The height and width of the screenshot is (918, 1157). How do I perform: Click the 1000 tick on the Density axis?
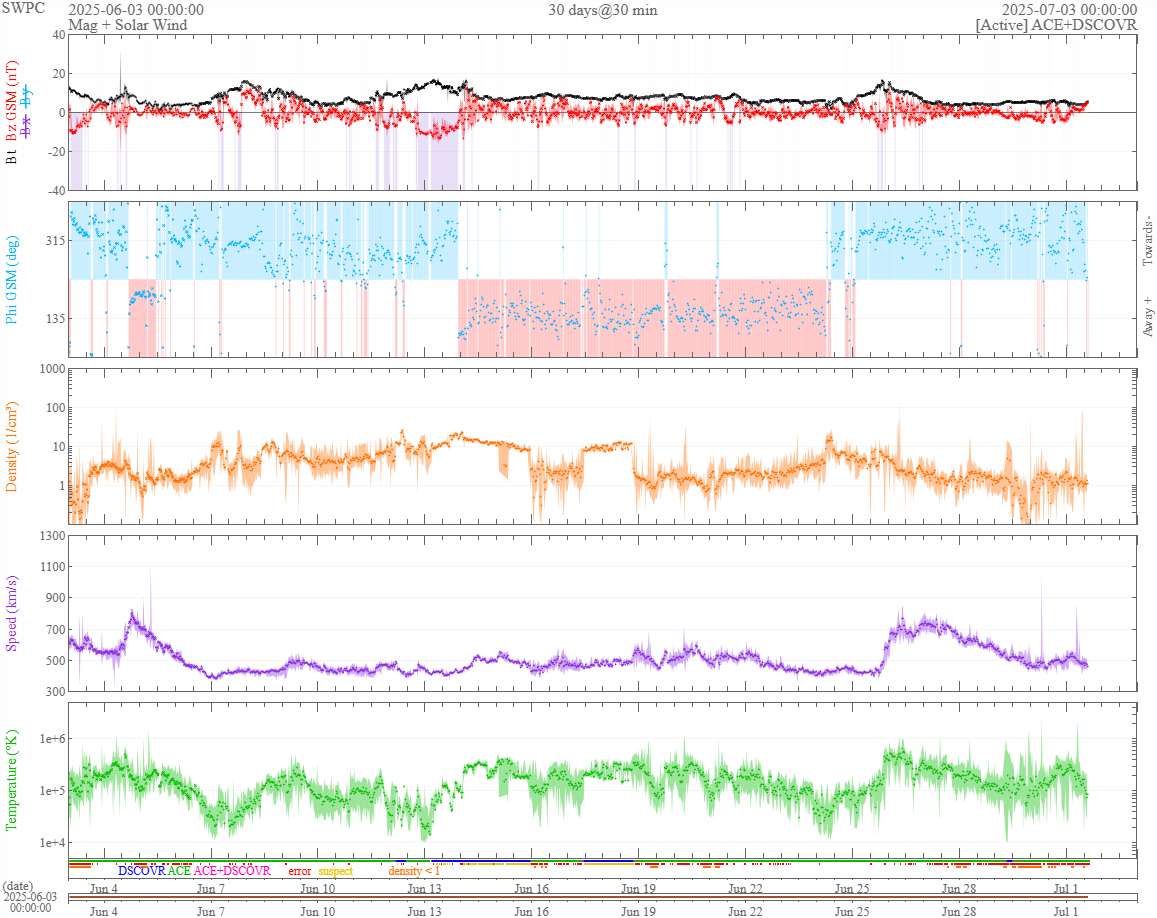[x=52, y=369]
